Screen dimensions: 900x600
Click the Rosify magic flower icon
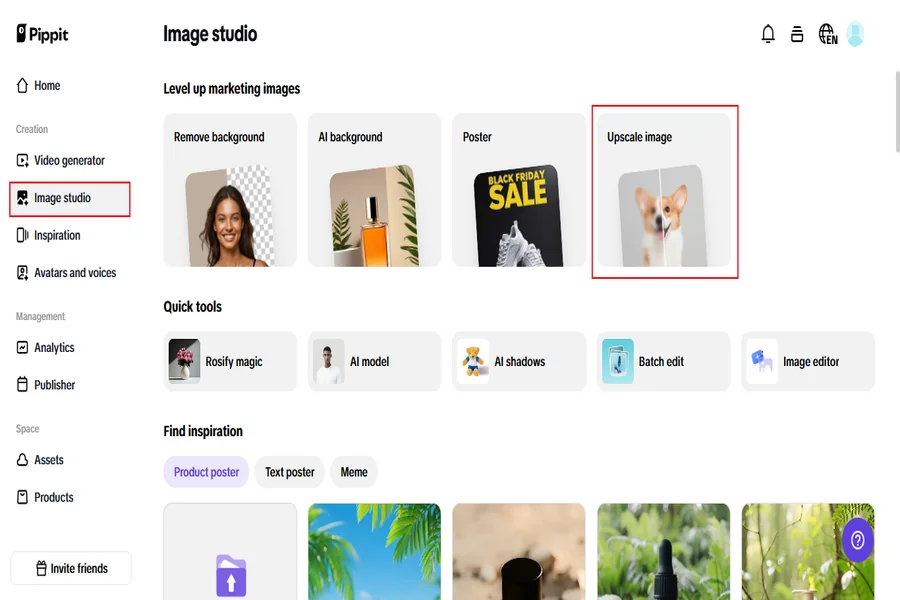click(x=184, y=361)
